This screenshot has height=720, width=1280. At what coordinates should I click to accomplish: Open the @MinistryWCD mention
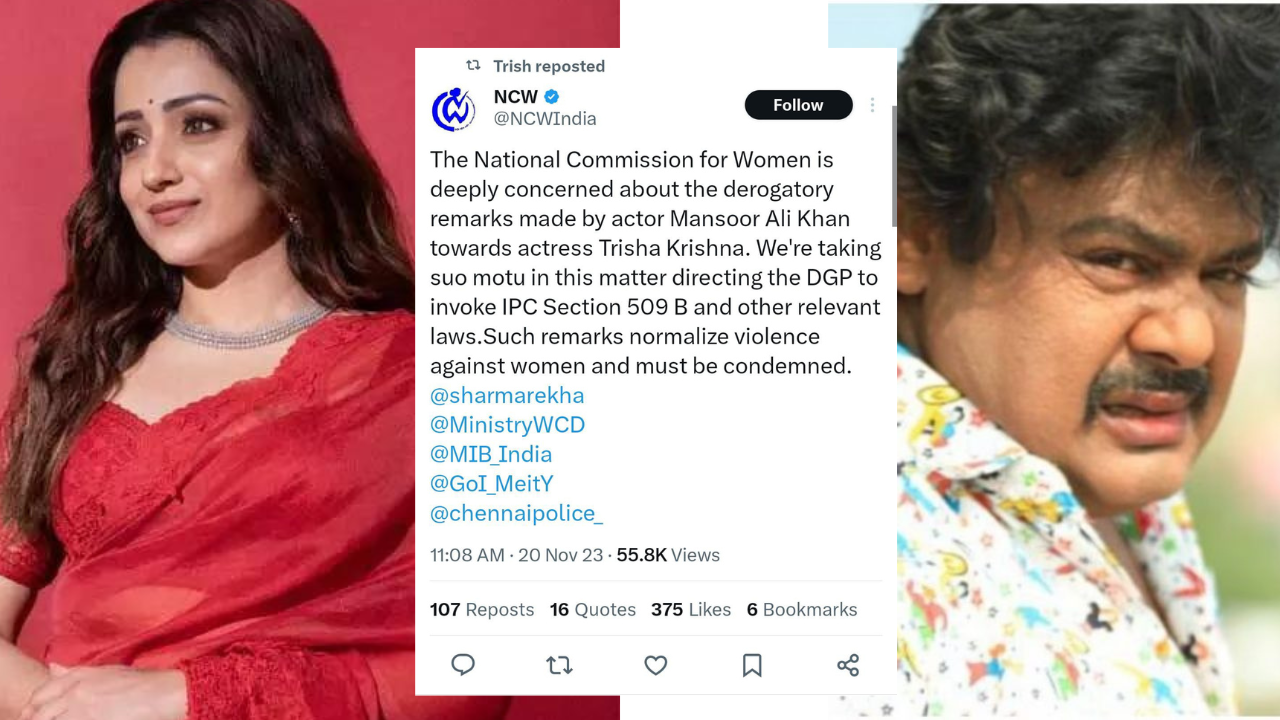[x=507, y=424]
